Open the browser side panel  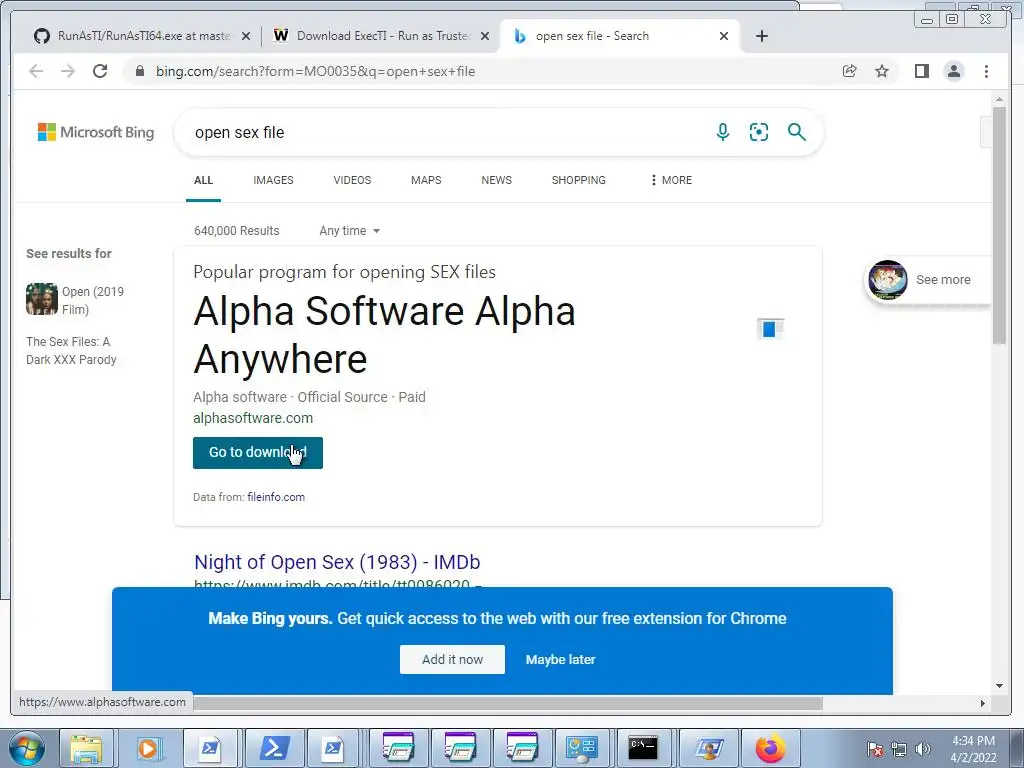pos(921,71)
